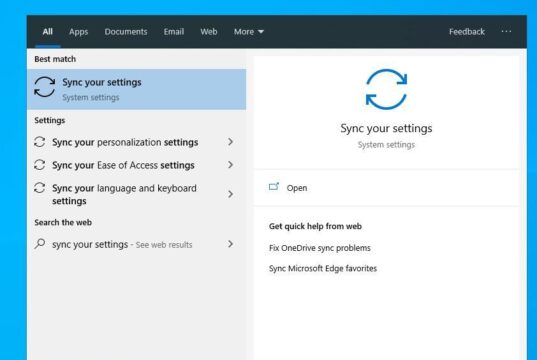Switch to the Documents tab
Viewport: 537px width, 360px height.
[126, 32]
